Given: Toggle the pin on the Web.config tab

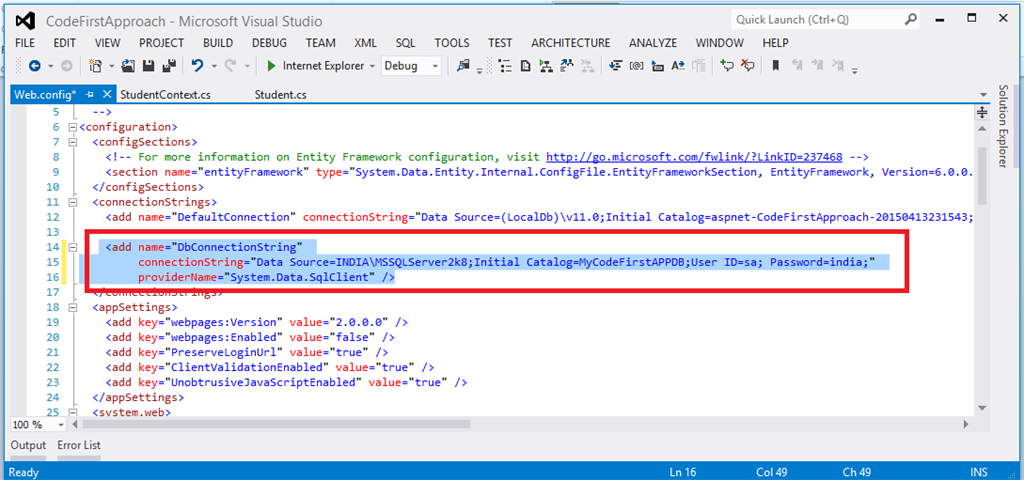Looking at the screenshot, I should (x=89, y=95).
